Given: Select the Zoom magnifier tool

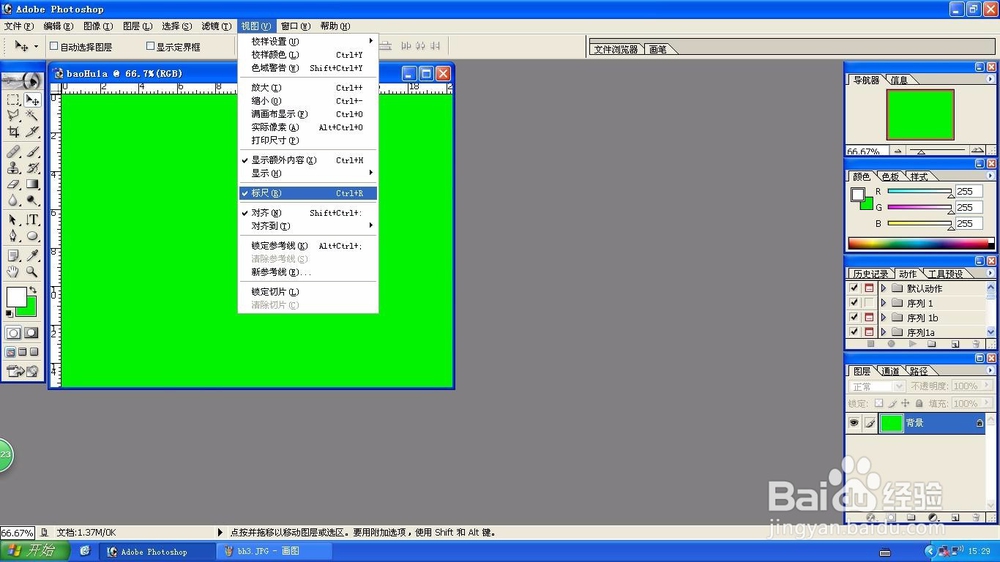Looking at the screenshot, I should tap(32, 272).
